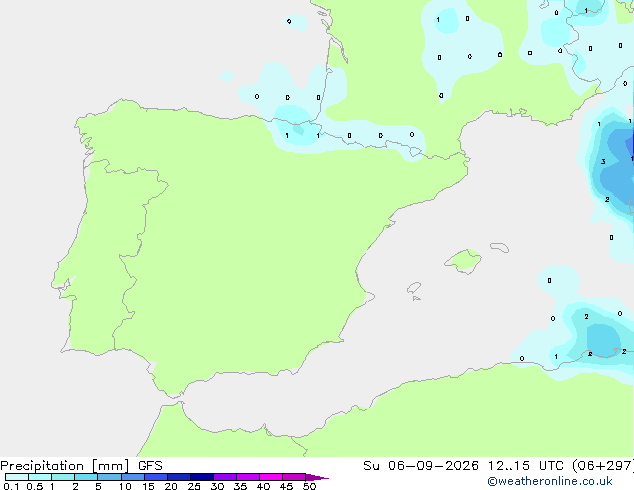Open the weatheronline.co.uk copyright link
Image resolution: width=634 pixels, height=490 pixels.
[x=549, y=481]
